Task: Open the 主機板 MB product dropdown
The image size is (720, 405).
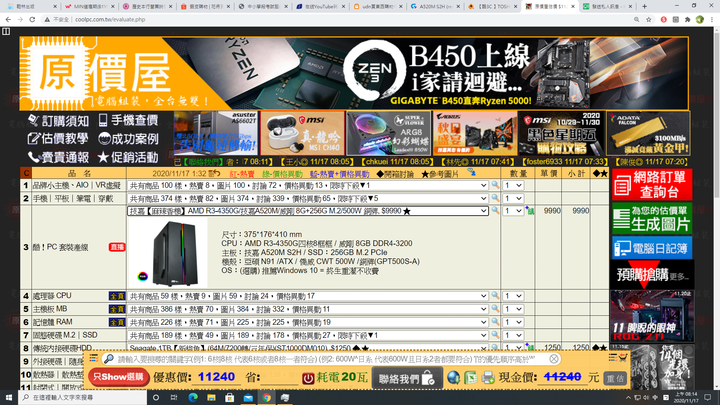Action: click(307, 309)
